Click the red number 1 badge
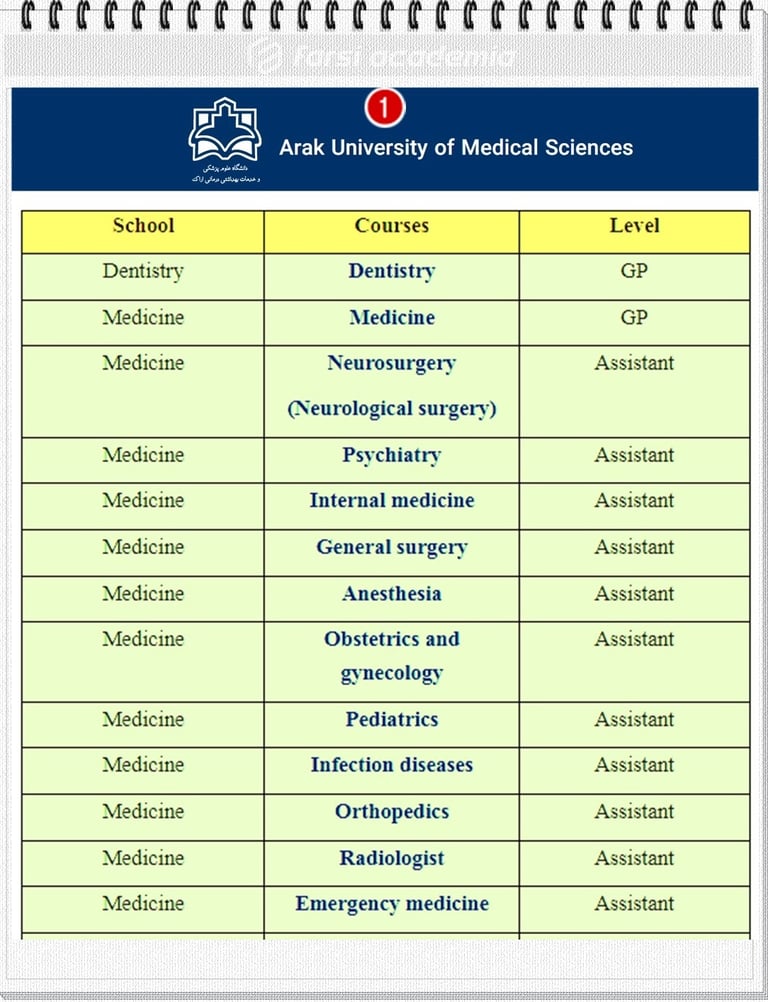Screen dimensions: 768x1002 [384, 108]
